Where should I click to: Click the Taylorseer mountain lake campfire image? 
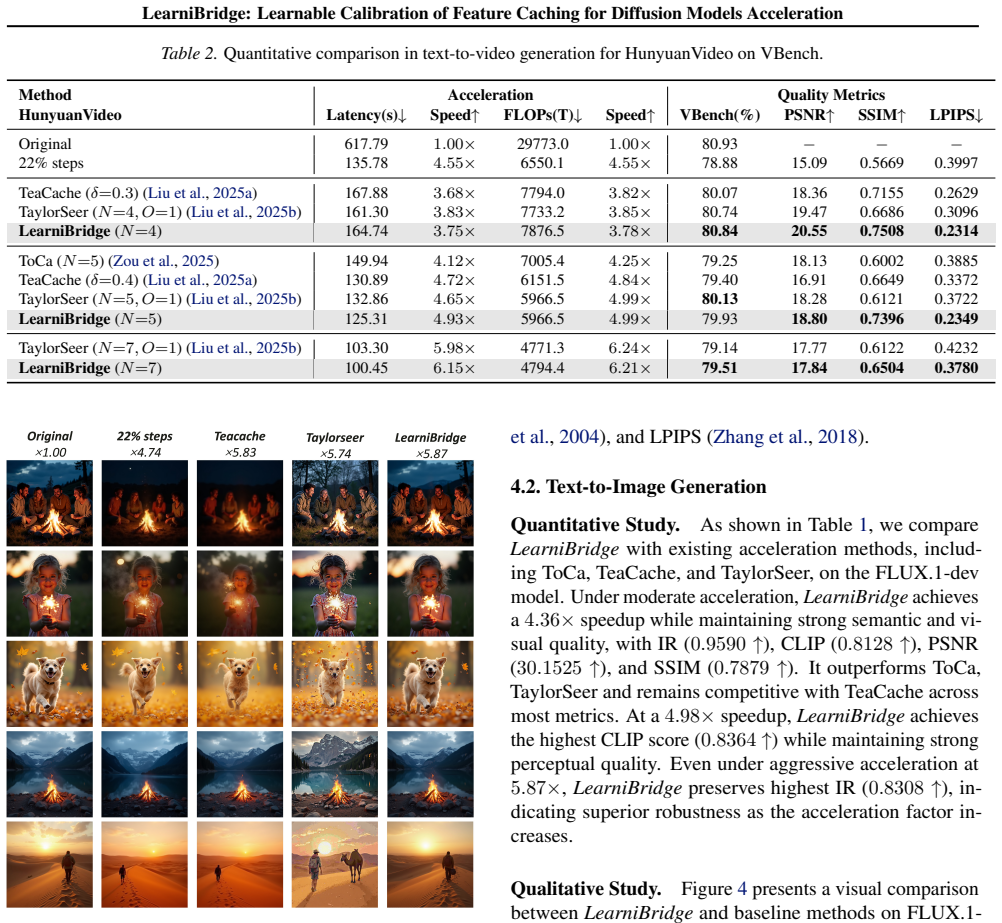coord(335,775)
